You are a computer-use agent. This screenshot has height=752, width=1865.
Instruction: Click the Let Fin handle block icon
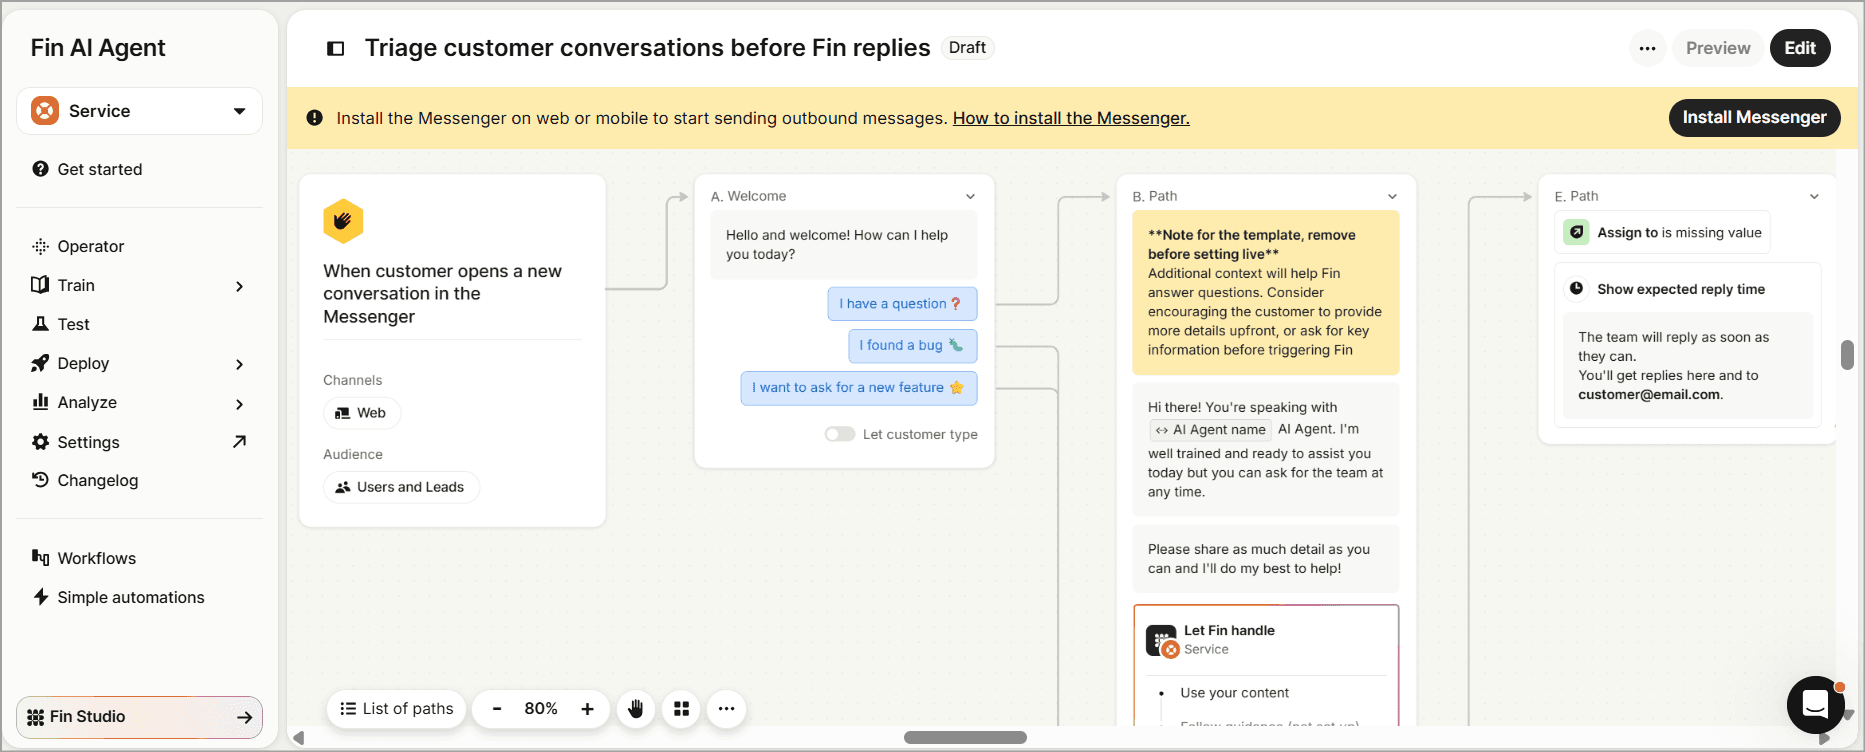[1162, 641]
